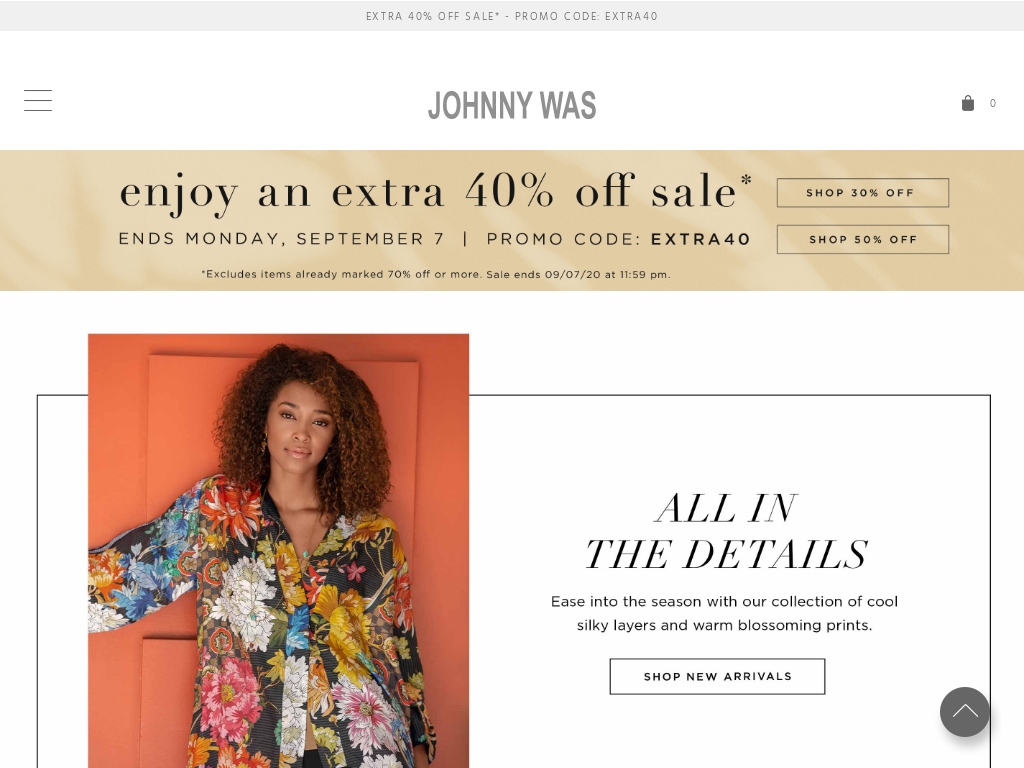This screenshot has width=1024, height=768.
Task: Open the floral kimono model photo
Action: click(278, 551)
